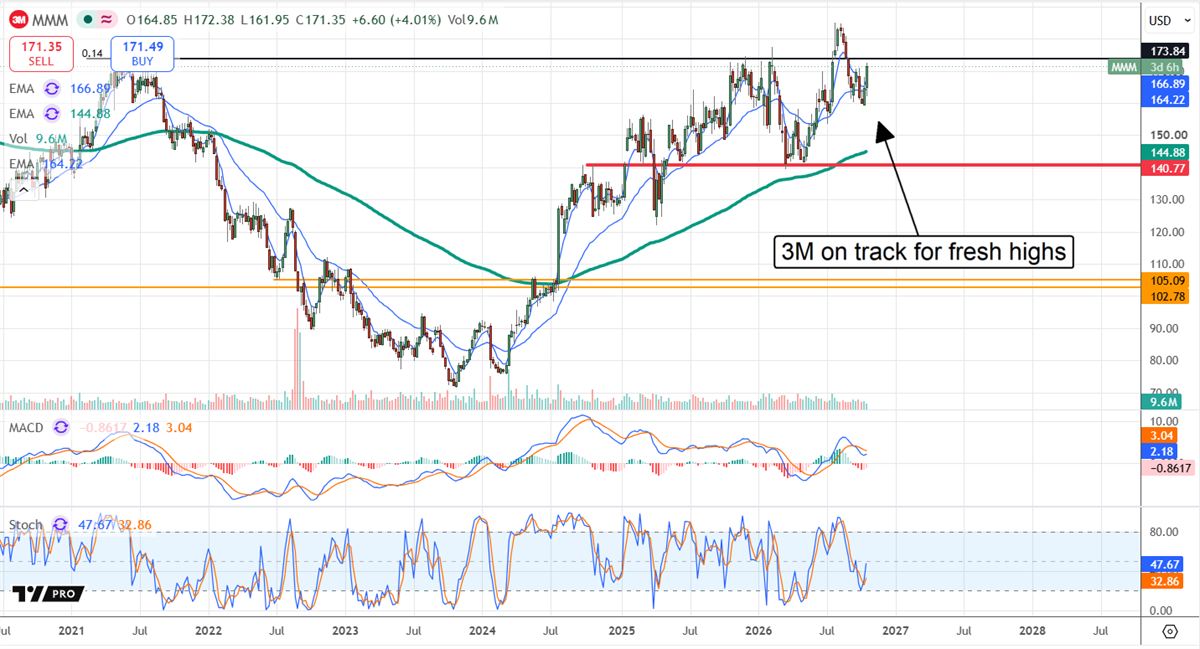Click the BUY 171.49 button

tap(143, 54)
